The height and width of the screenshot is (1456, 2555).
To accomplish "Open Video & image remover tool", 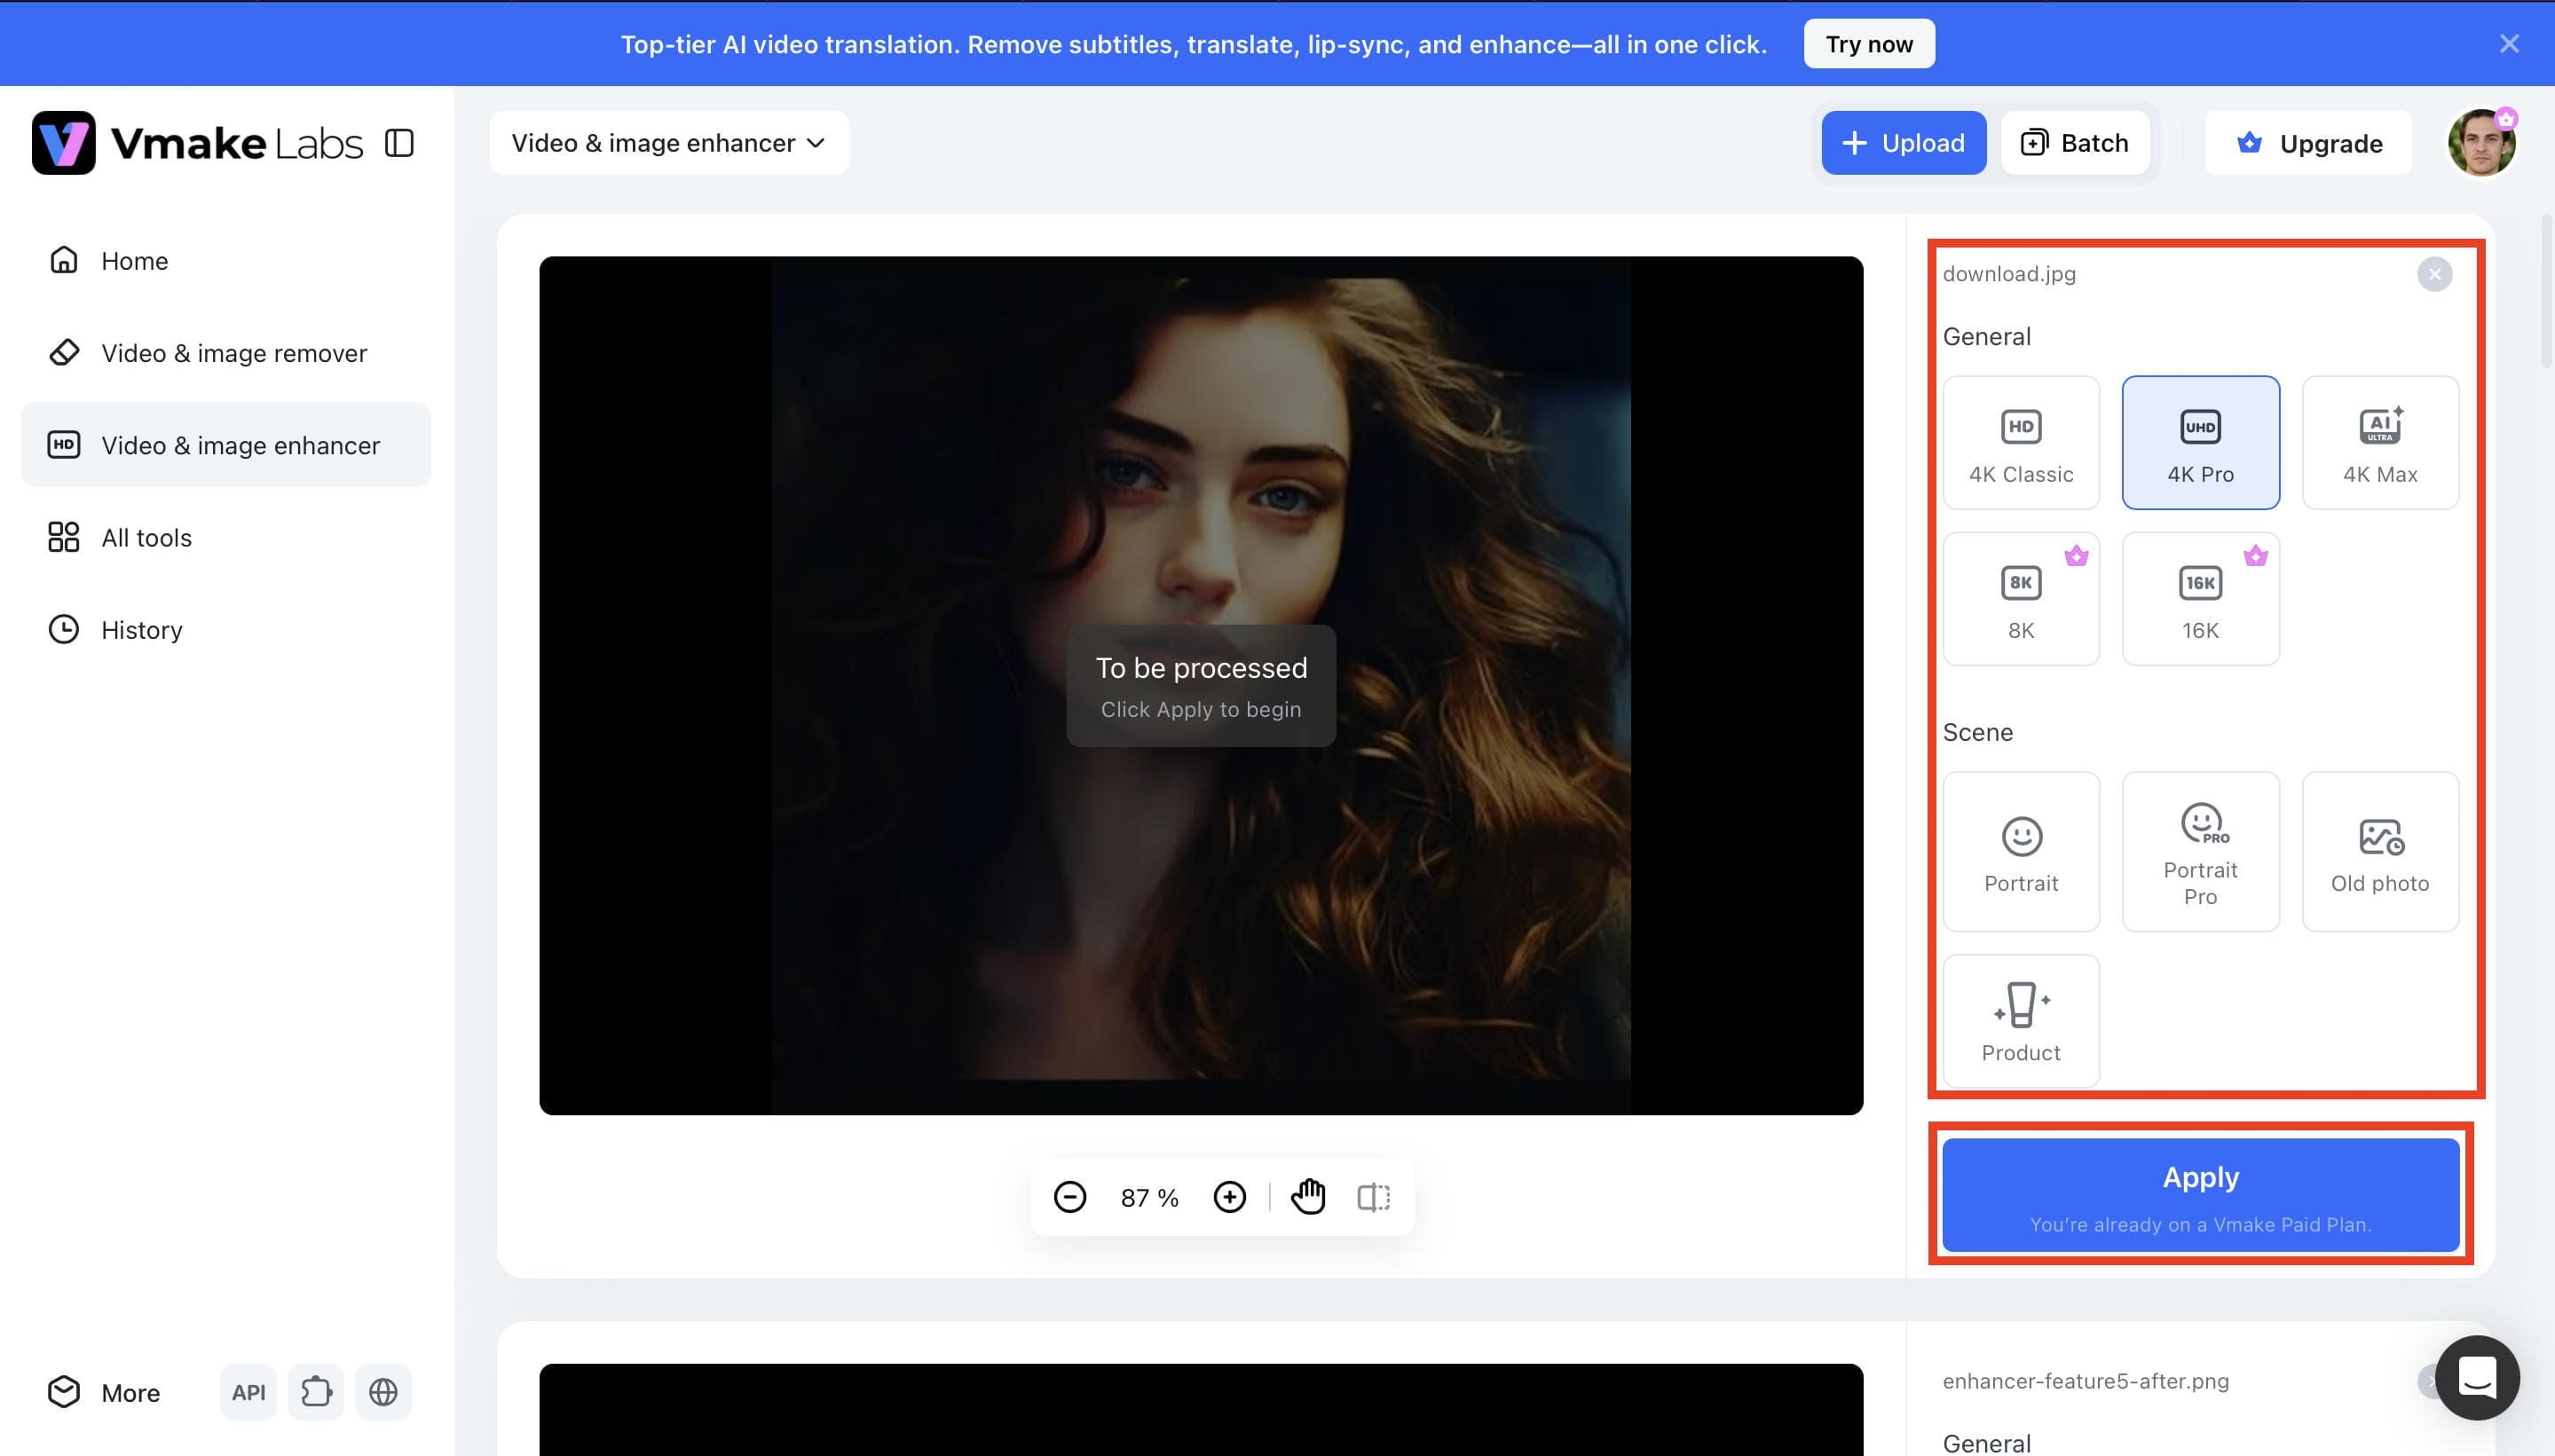I will coord(226,353).
